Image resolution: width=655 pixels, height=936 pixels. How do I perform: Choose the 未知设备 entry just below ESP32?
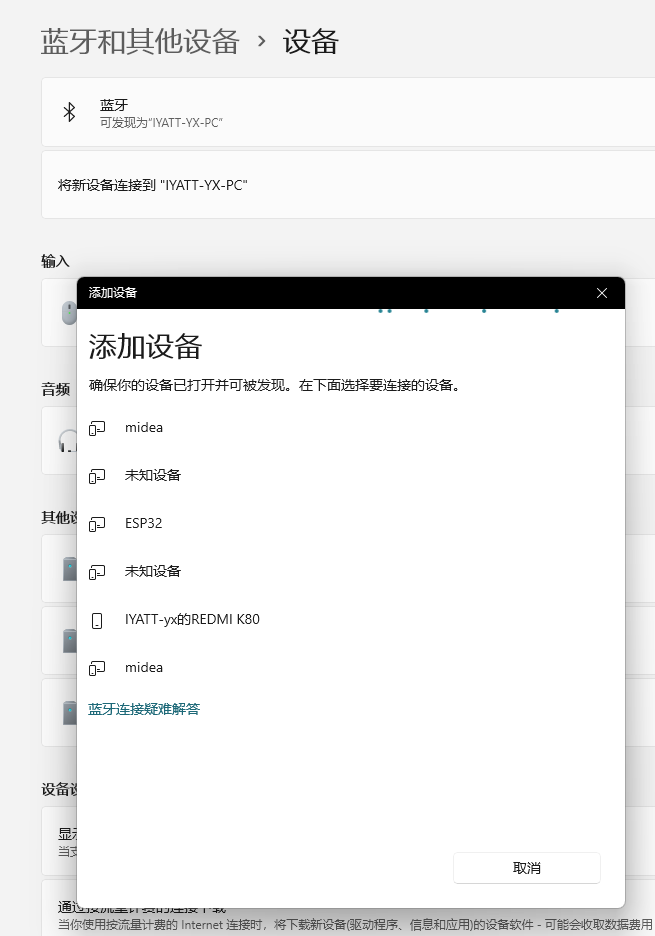click(351, 571)
